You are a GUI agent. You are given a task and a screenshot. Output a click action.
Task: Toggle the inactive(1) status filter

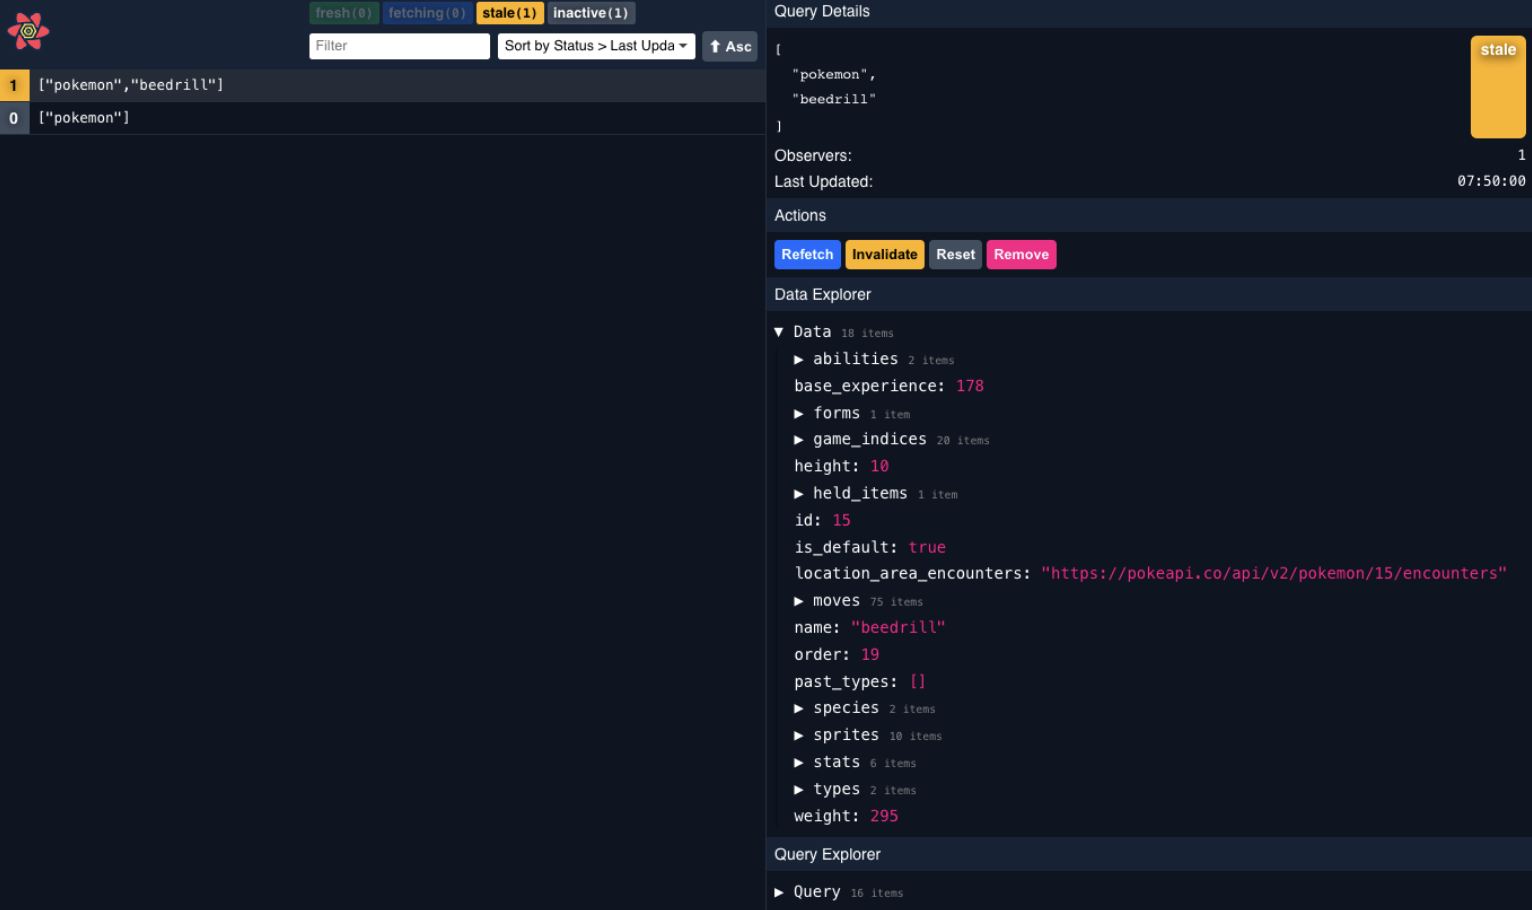coord(590,12)
